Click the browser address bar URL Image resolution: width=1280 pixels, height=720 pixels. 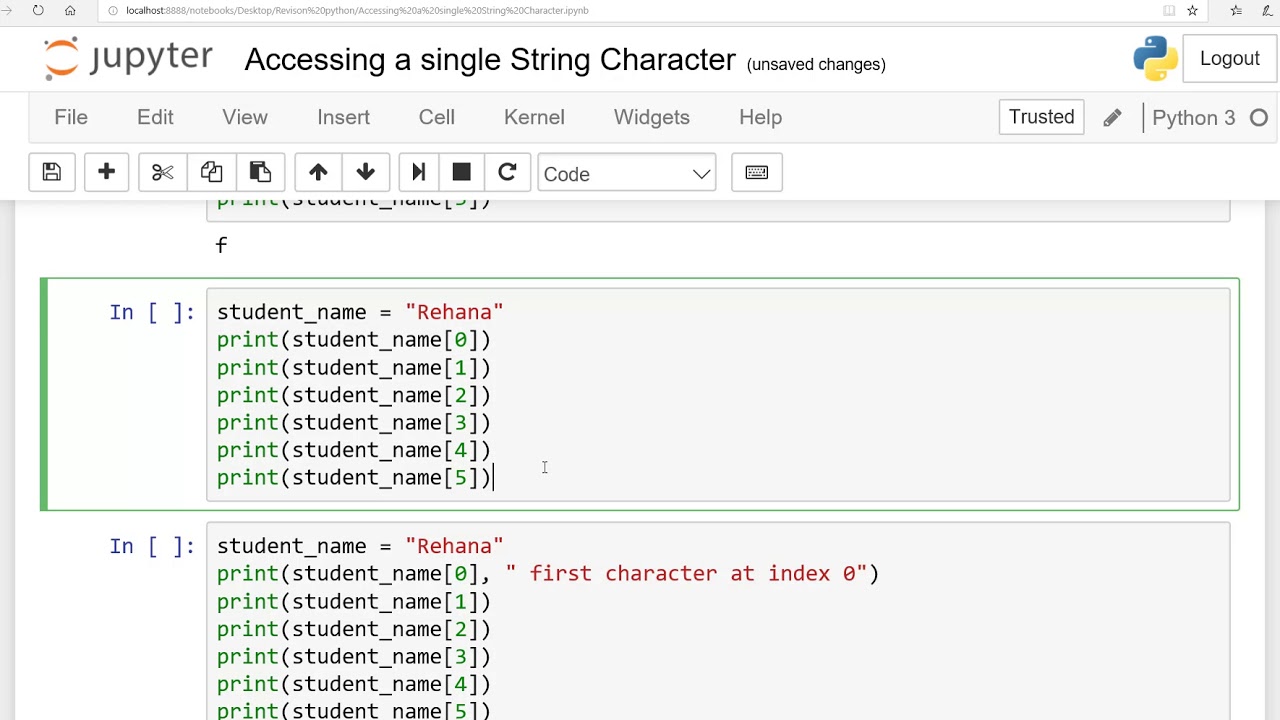(357, 10)
